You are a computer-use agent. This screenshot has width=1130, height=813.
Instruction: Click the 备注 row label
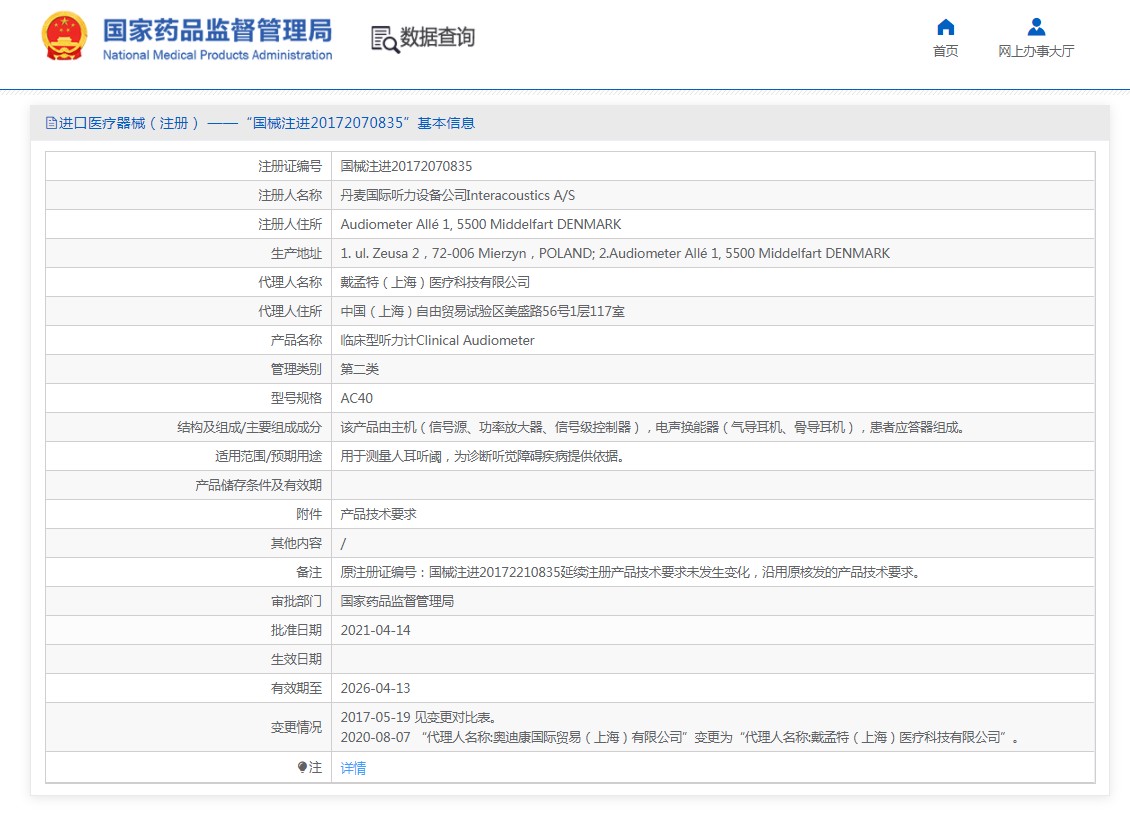[309, 572]
